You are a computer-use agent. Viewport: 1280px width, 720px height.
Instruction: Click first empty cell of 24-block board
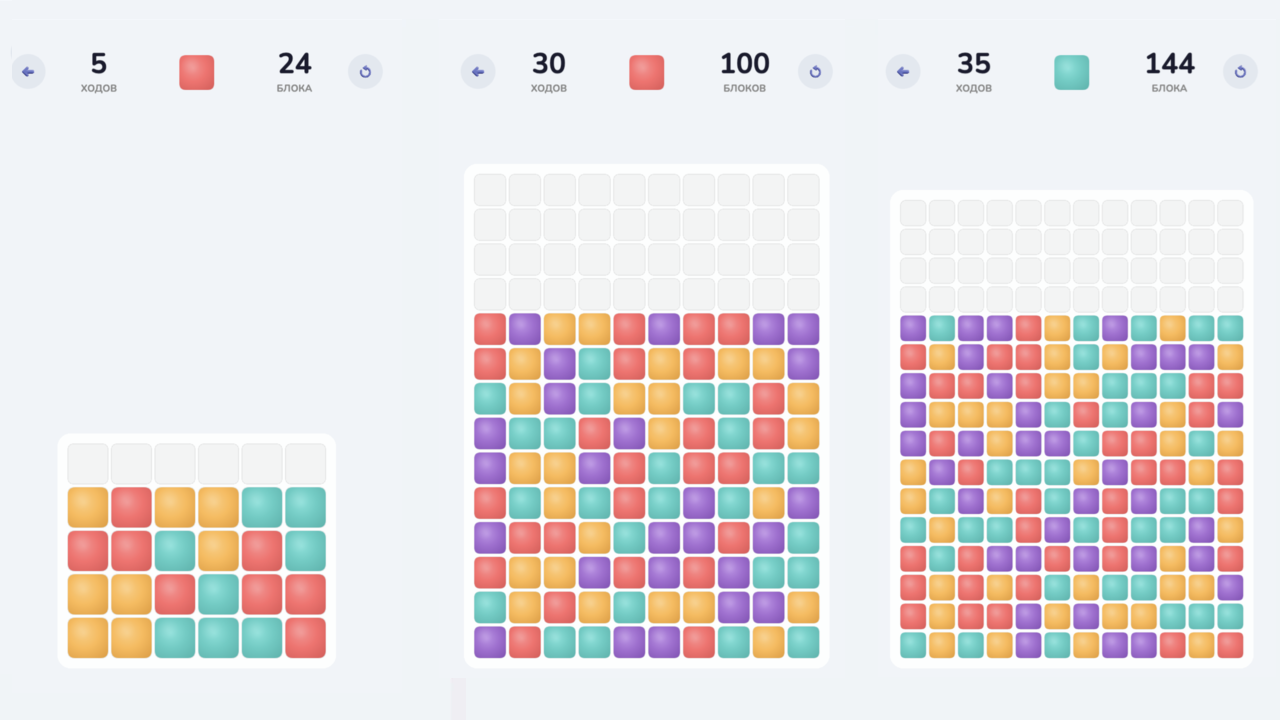88,464
